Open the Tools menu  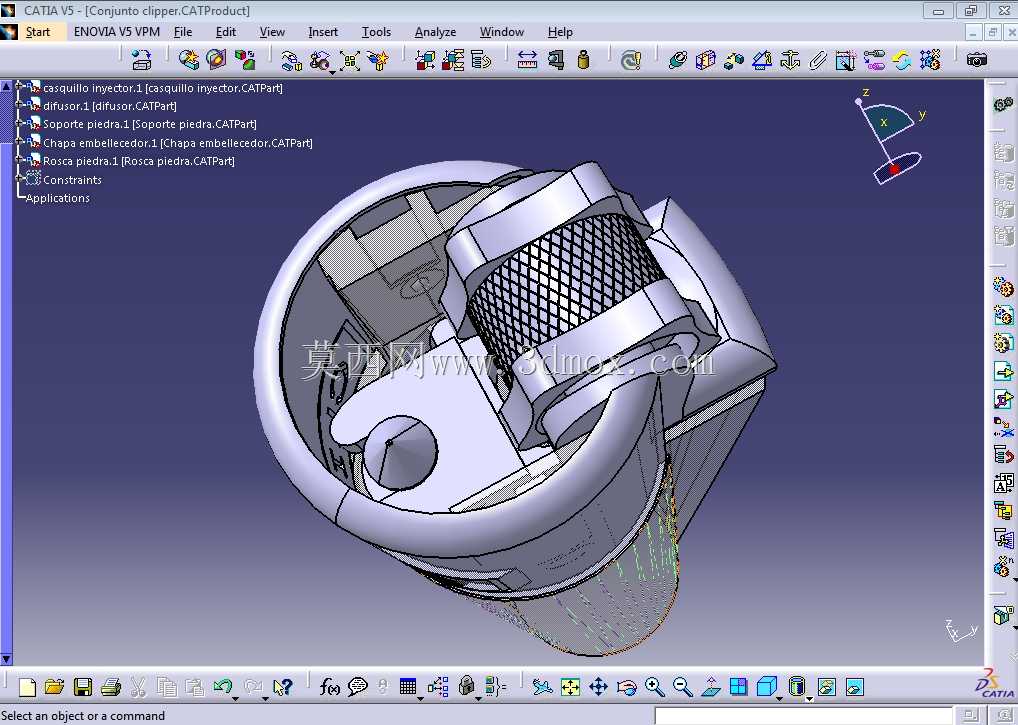point(376,32)
